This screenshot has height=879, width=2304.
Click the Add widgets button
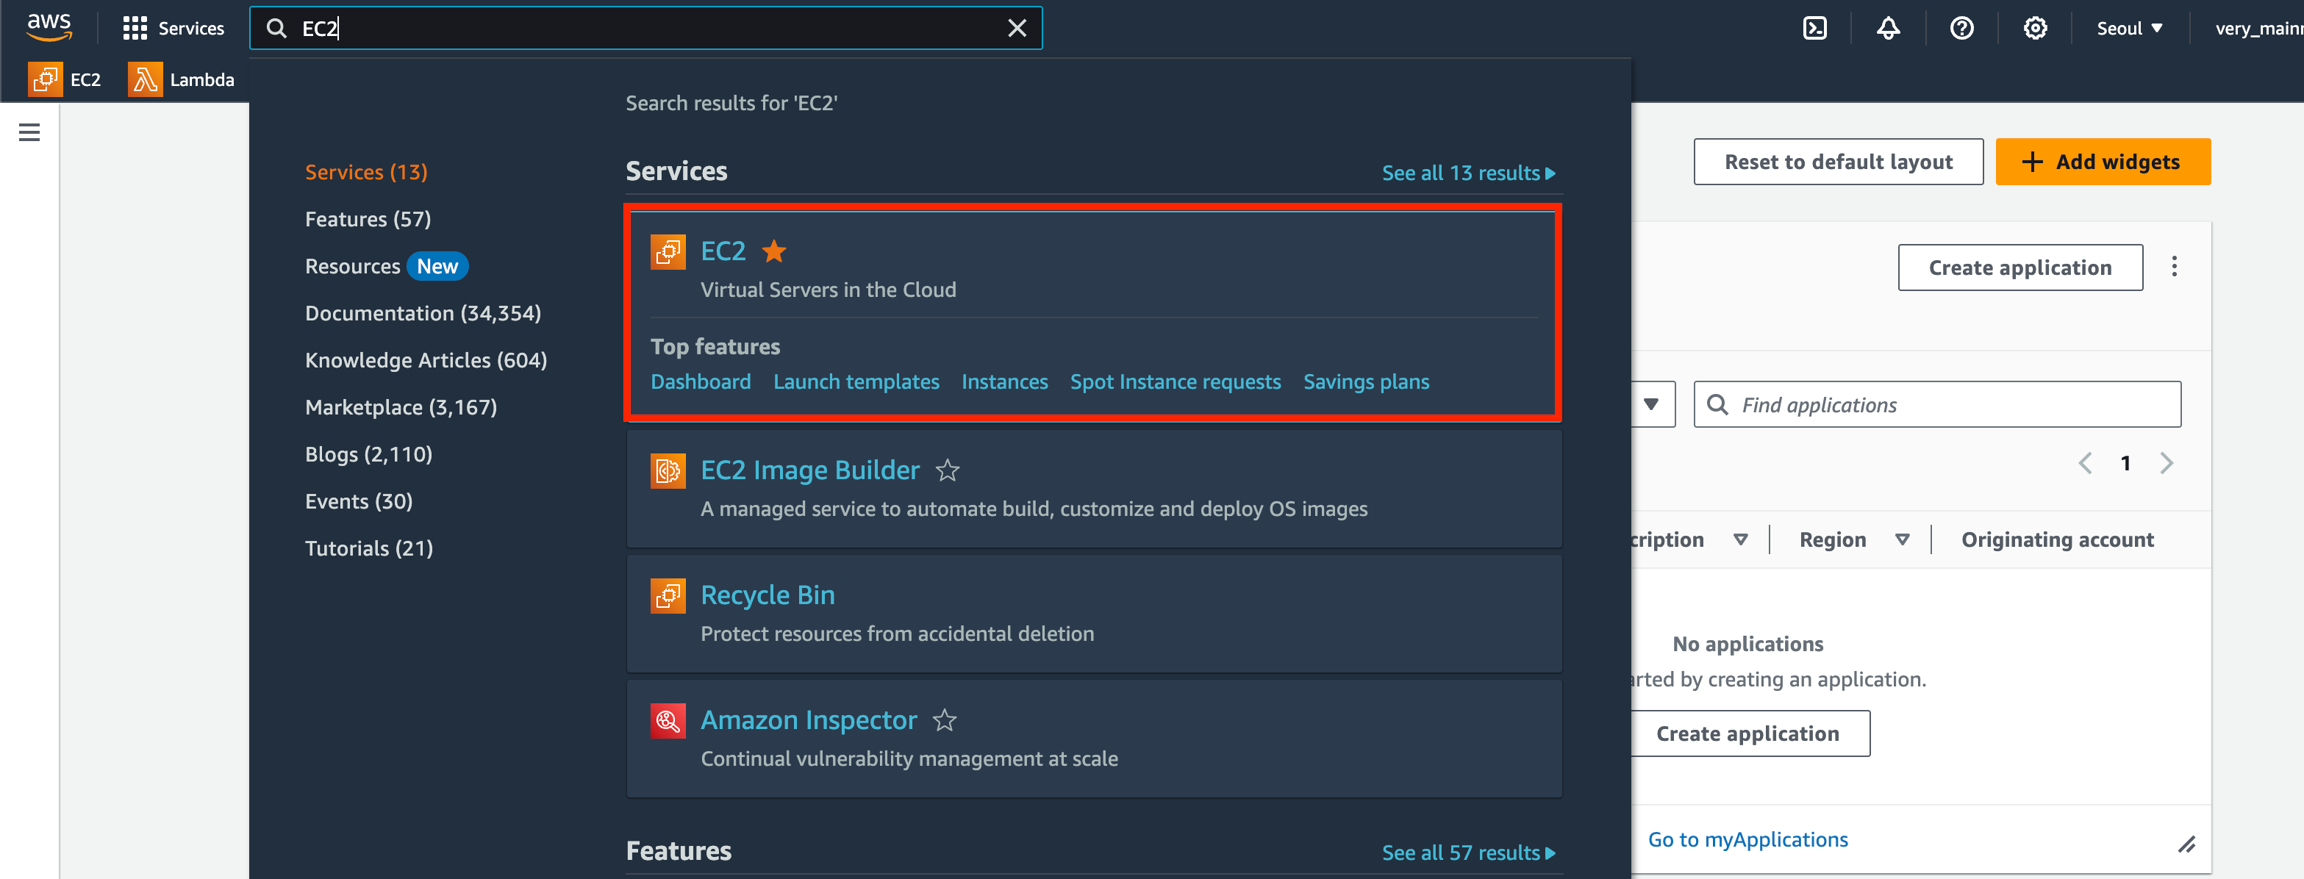[2102, 162]
